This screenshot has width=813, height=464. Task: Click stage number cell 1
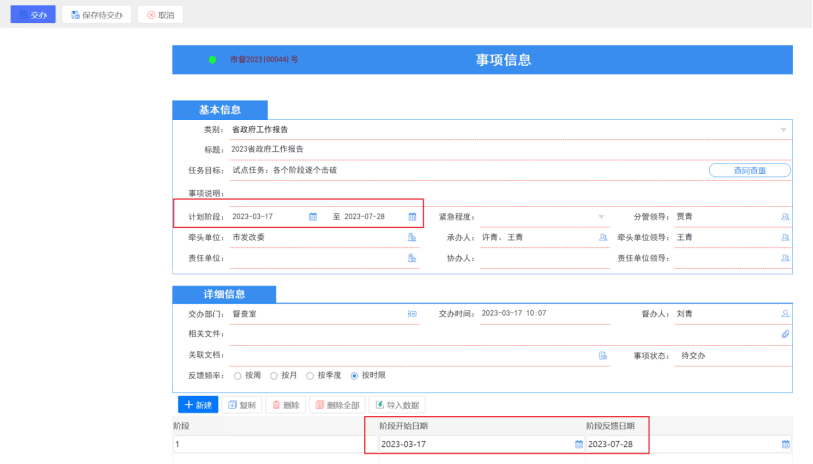(x=275, y=444)
